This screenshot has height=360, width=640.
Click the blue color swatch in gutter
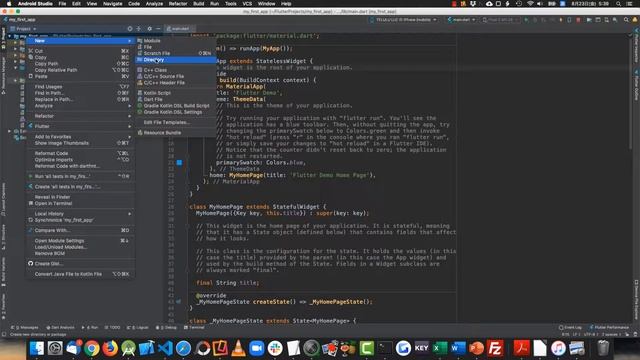(x=179, y=162)
